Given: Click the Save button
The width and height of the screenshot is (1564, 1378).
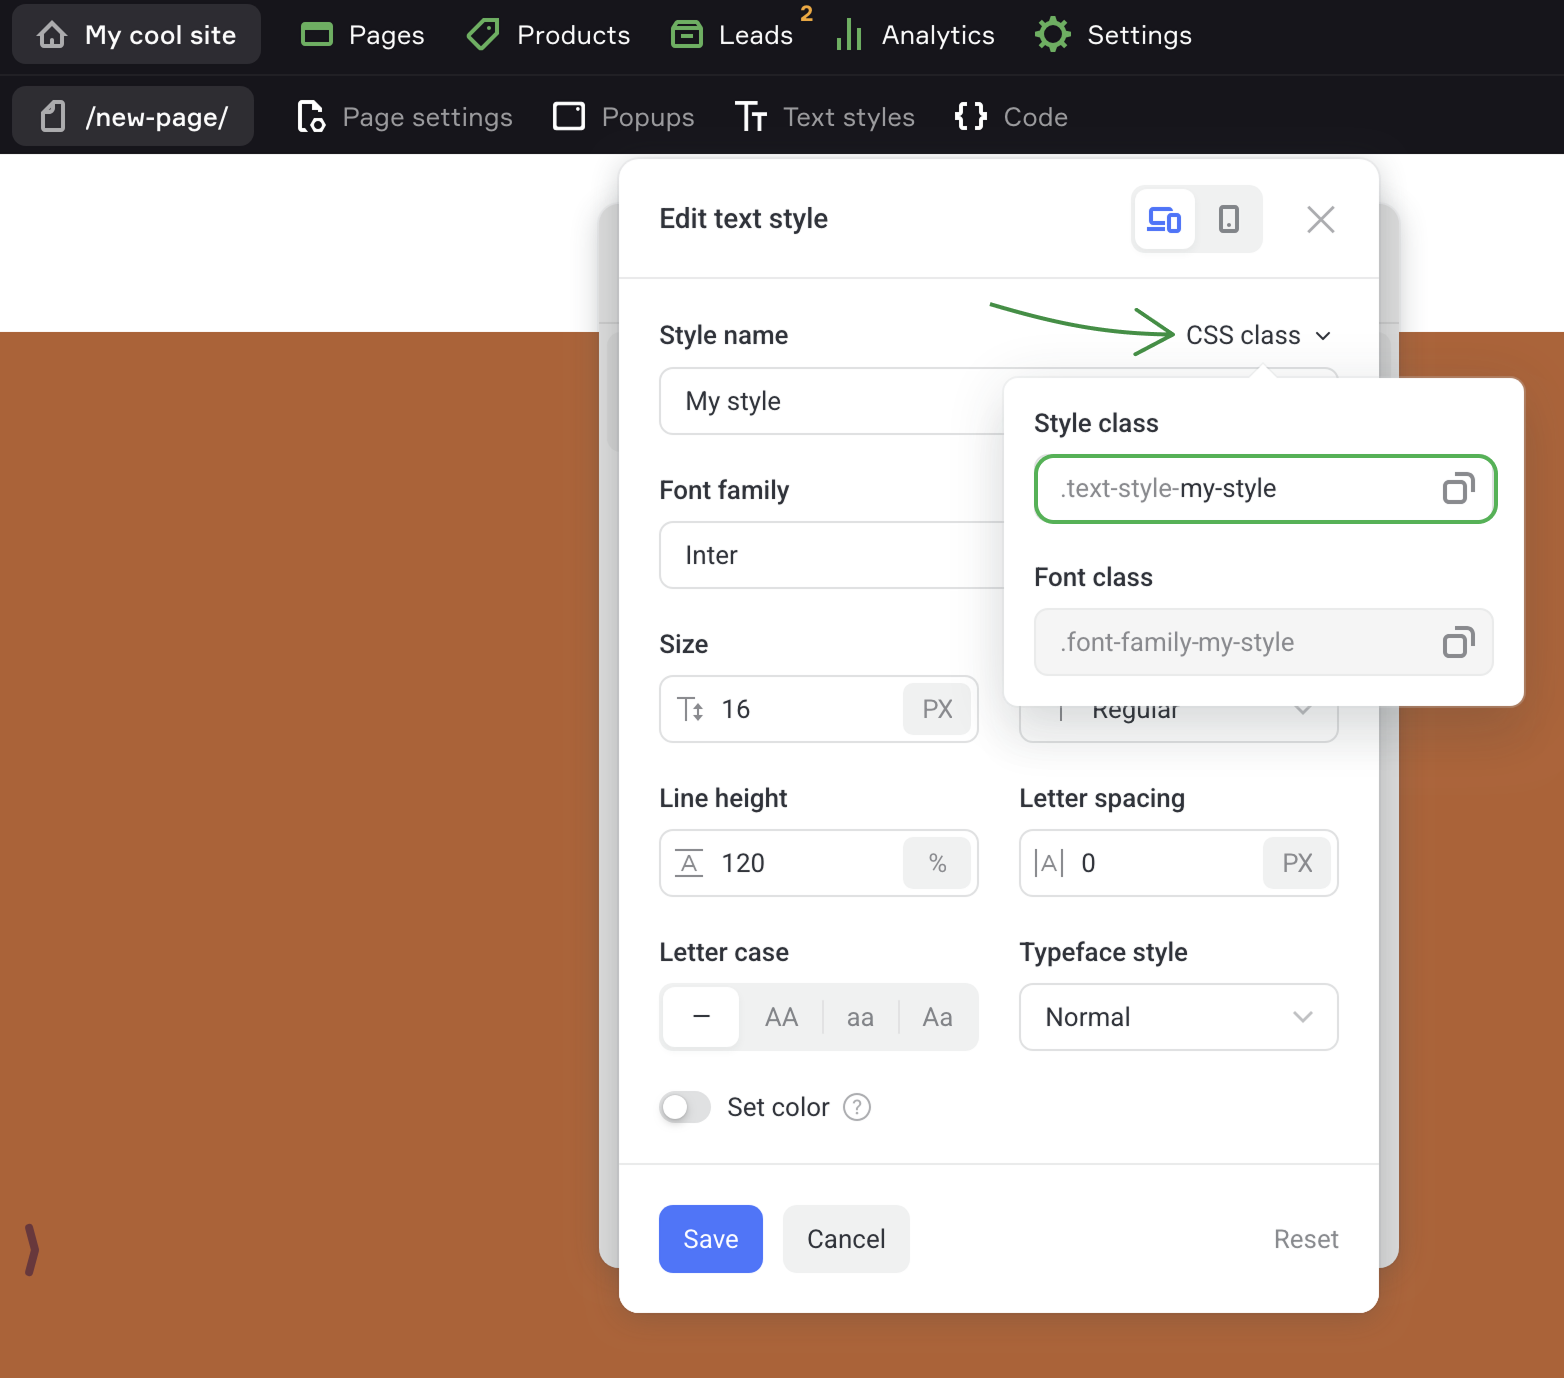Looking at the screenshot, I should (x=710, y=1239).
